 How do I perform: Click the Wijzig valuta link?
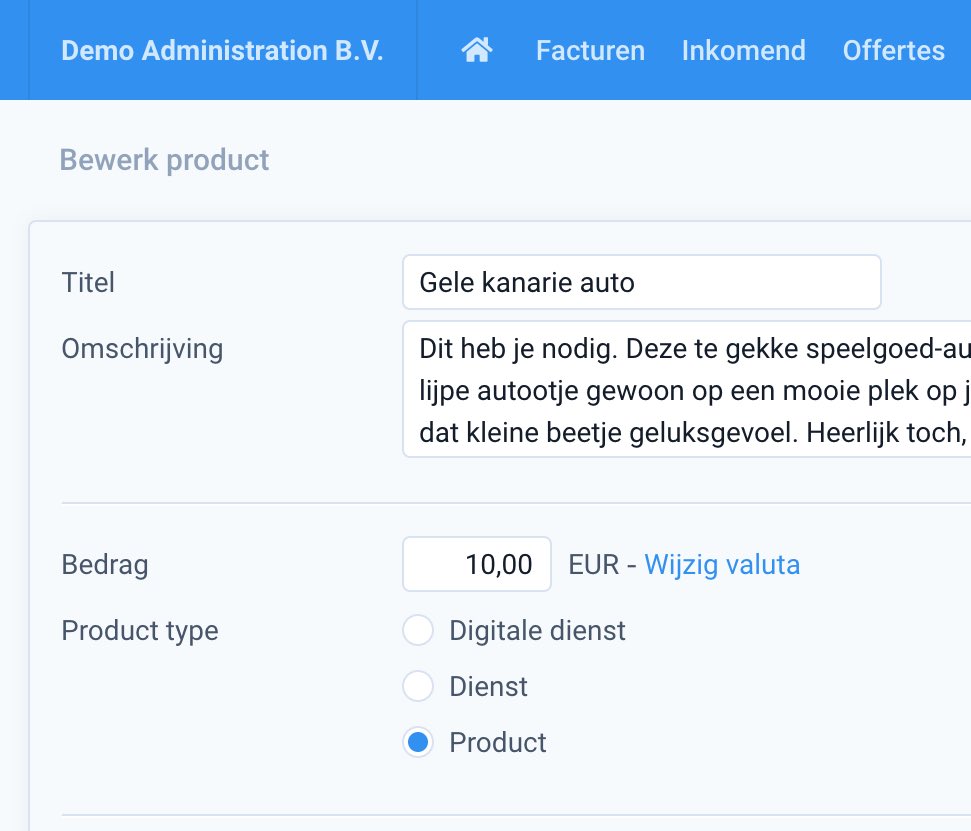click(x=722, y=565)
